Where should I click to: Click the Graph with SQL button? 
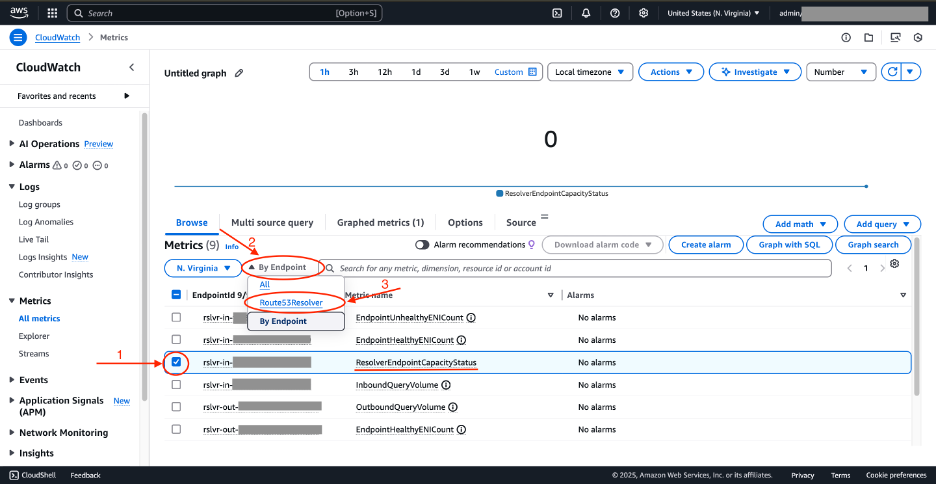click(x=790, y=245)
